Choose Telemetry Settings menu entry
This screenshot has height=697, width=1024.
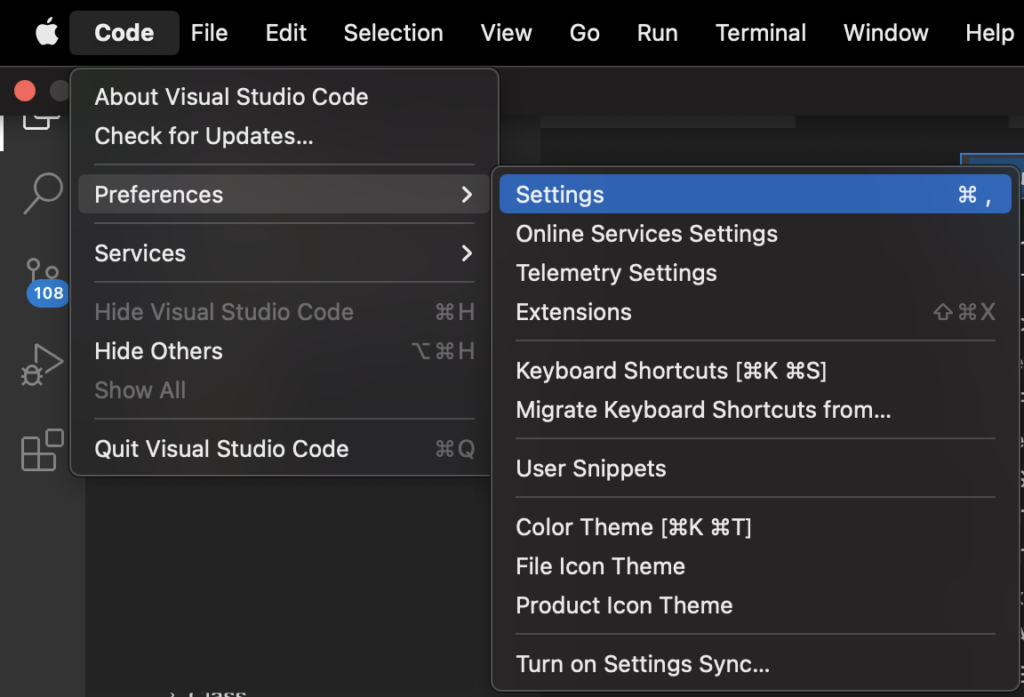616,273
